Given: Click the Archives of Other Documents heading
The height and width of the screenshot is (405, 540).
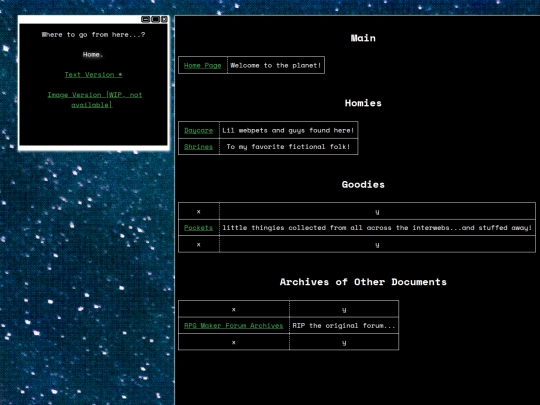Looking at the screenshot, I should point(363,282).
